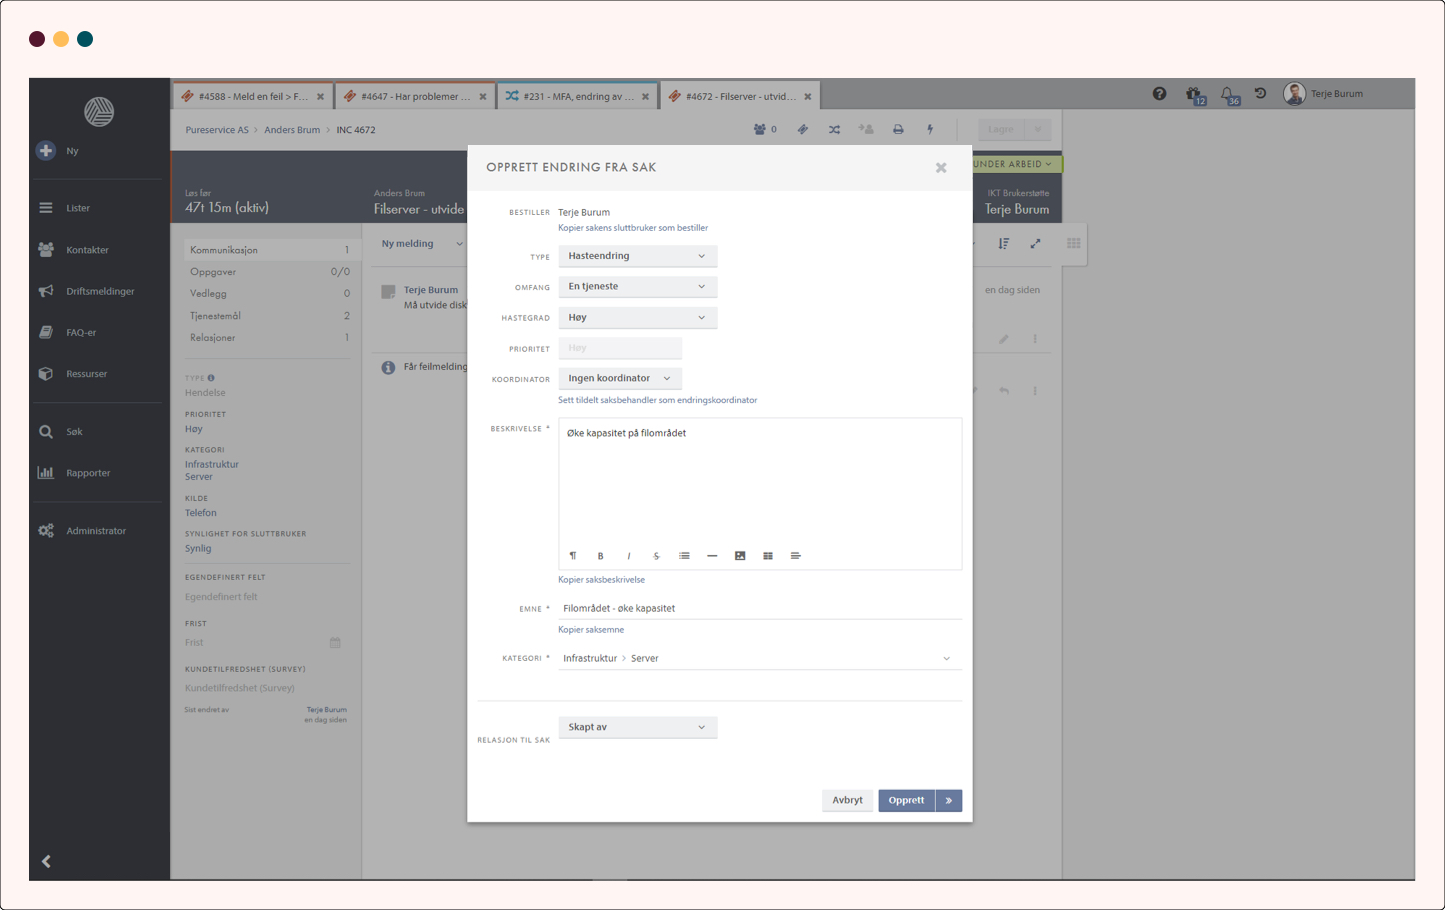This screenshot has height=910, width=1445.
Task: Click the Avbryt button
Action: tap(847, 800)
